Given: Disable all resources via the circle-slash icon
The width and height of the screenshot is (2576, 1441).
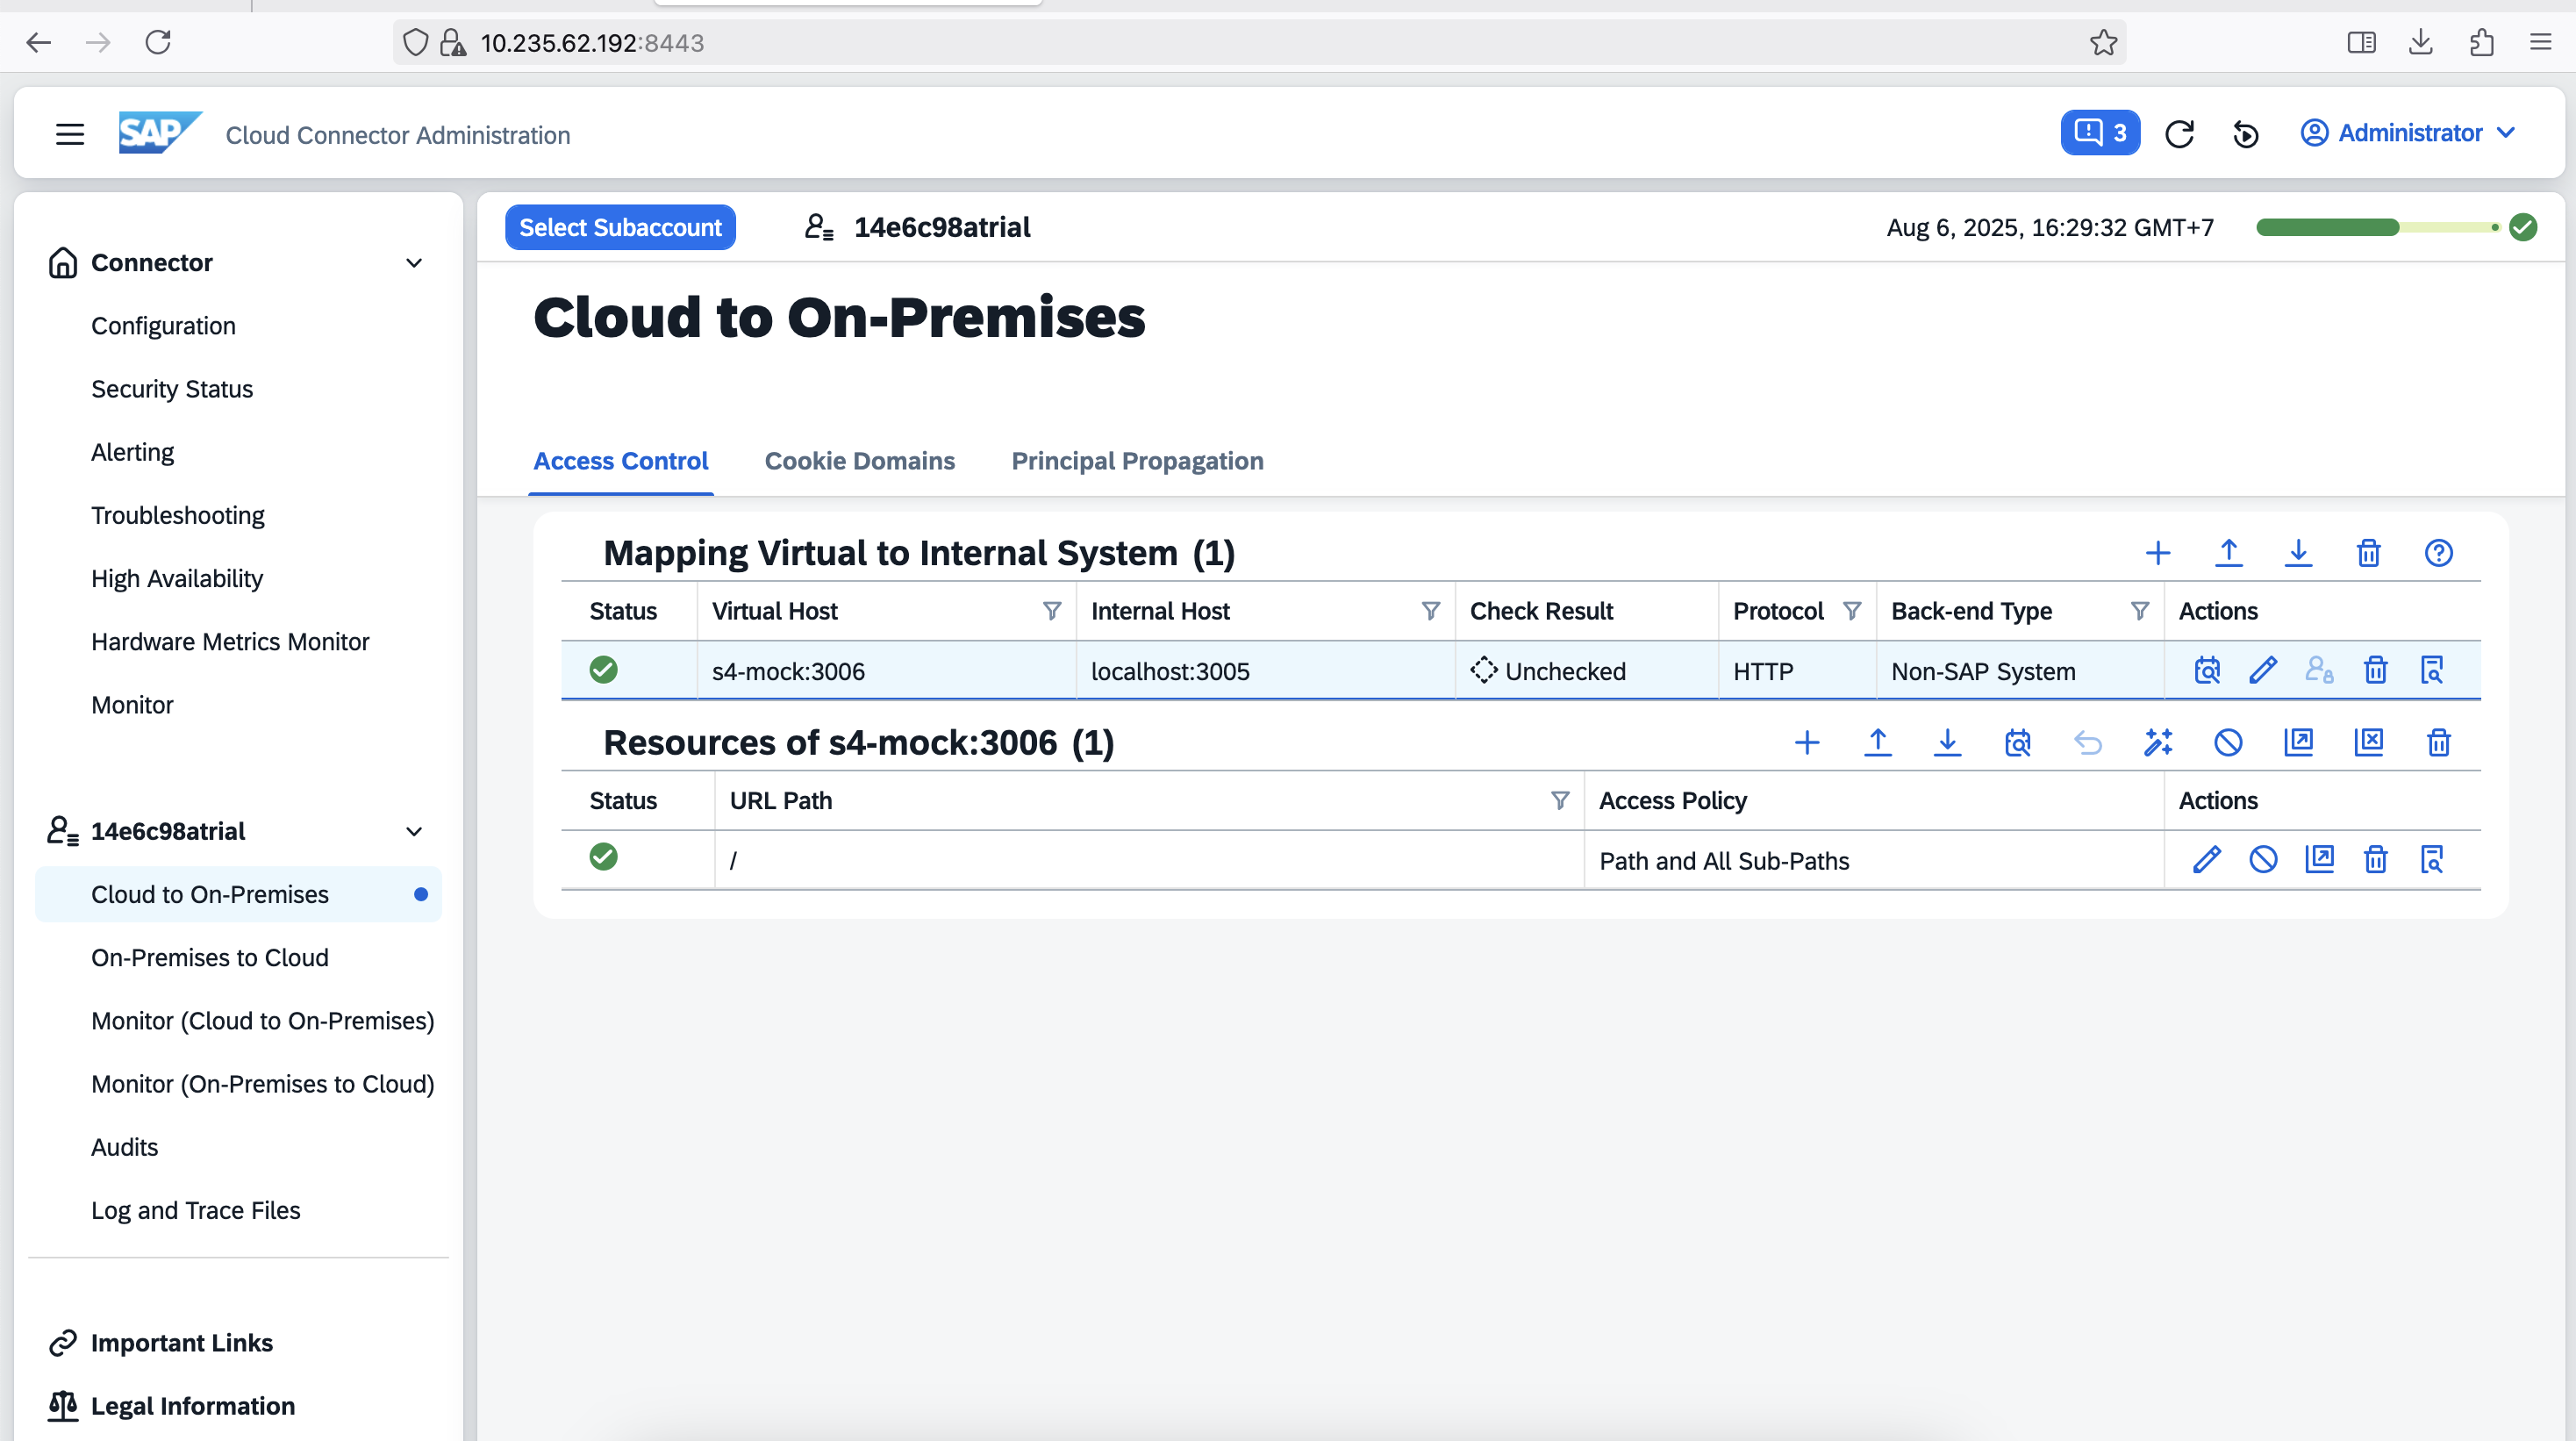Looking at the screenshot, I should pyautogui.click(x=2228, y=743).
